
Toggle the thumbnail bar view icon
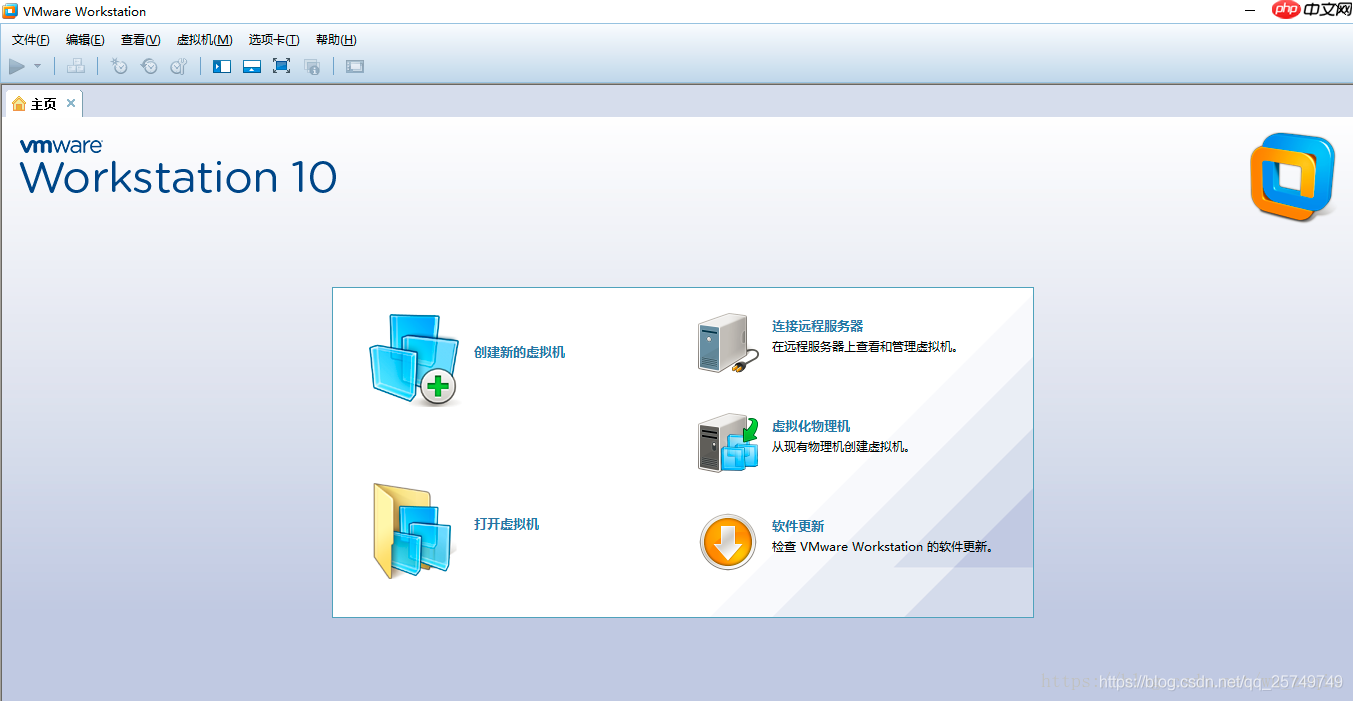[x=252, y=66]
